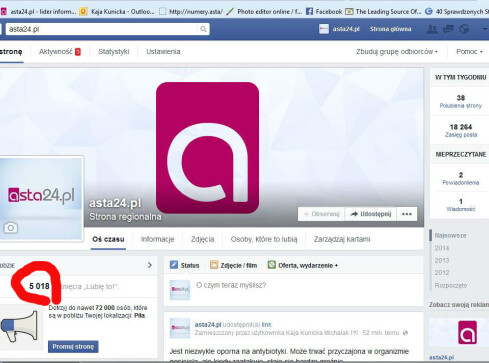
Task: Open the Ustawienia tab
Action: (163, 52)
